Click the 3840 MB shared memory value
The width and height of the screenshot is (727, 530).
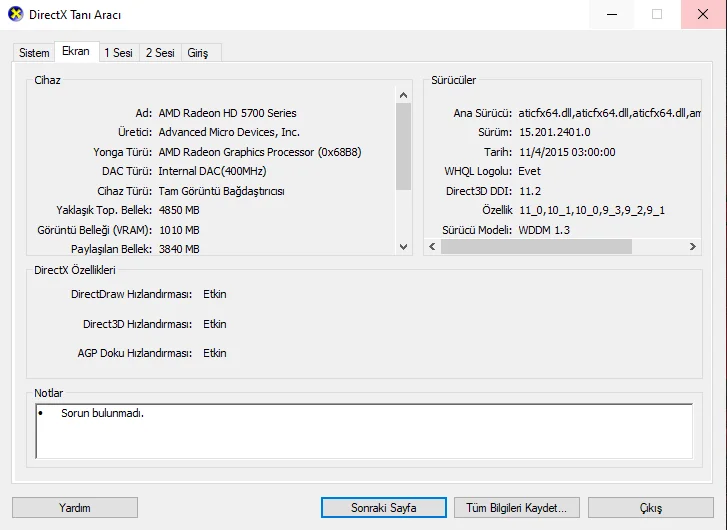(179, 249)
